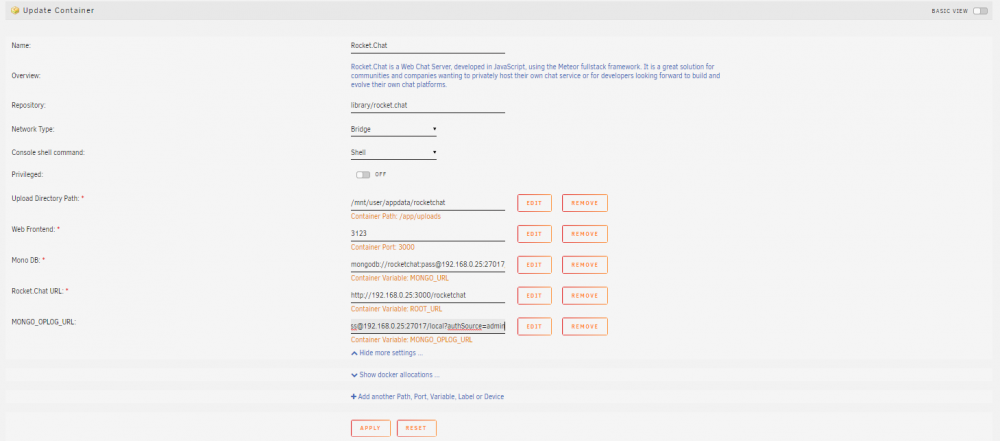This screenshot has height=441, width=1000.
Task: Edit the Rocket.Chat URL variable
Action: [534, 295]
